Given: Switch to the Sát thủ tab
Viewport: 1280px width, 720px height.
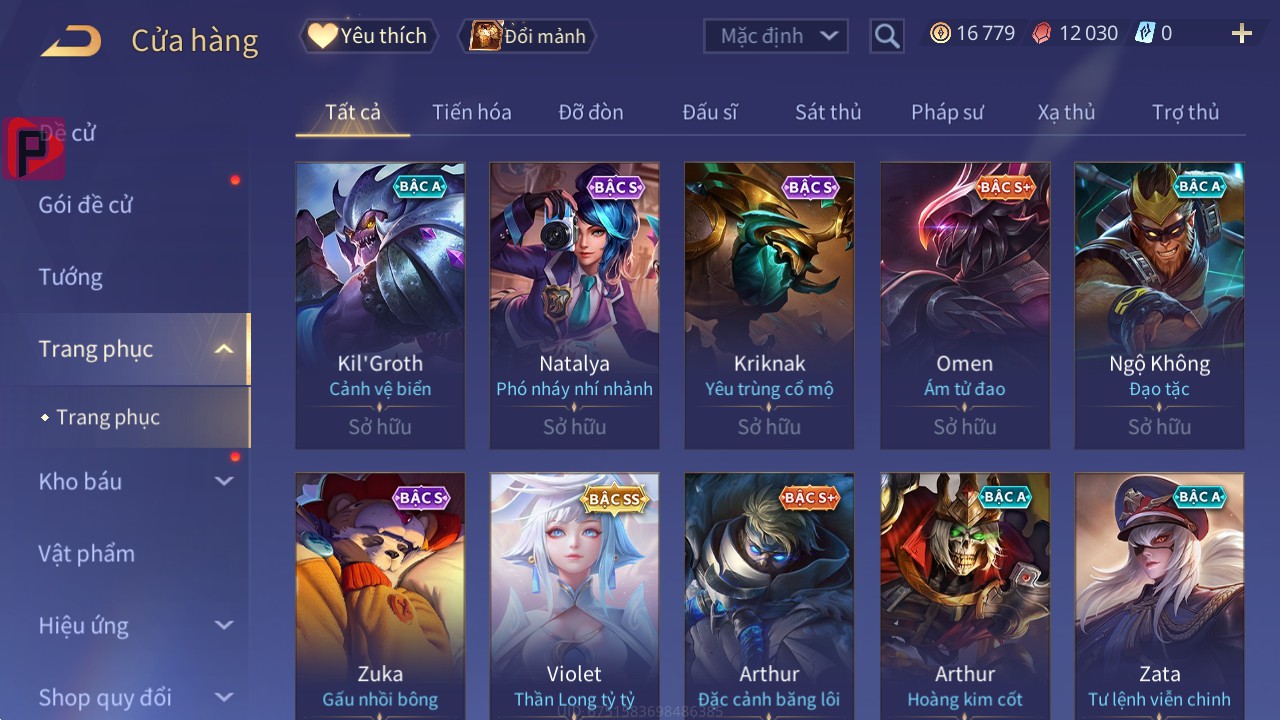Looking at the screenshot, I should [x=828, y=112].
